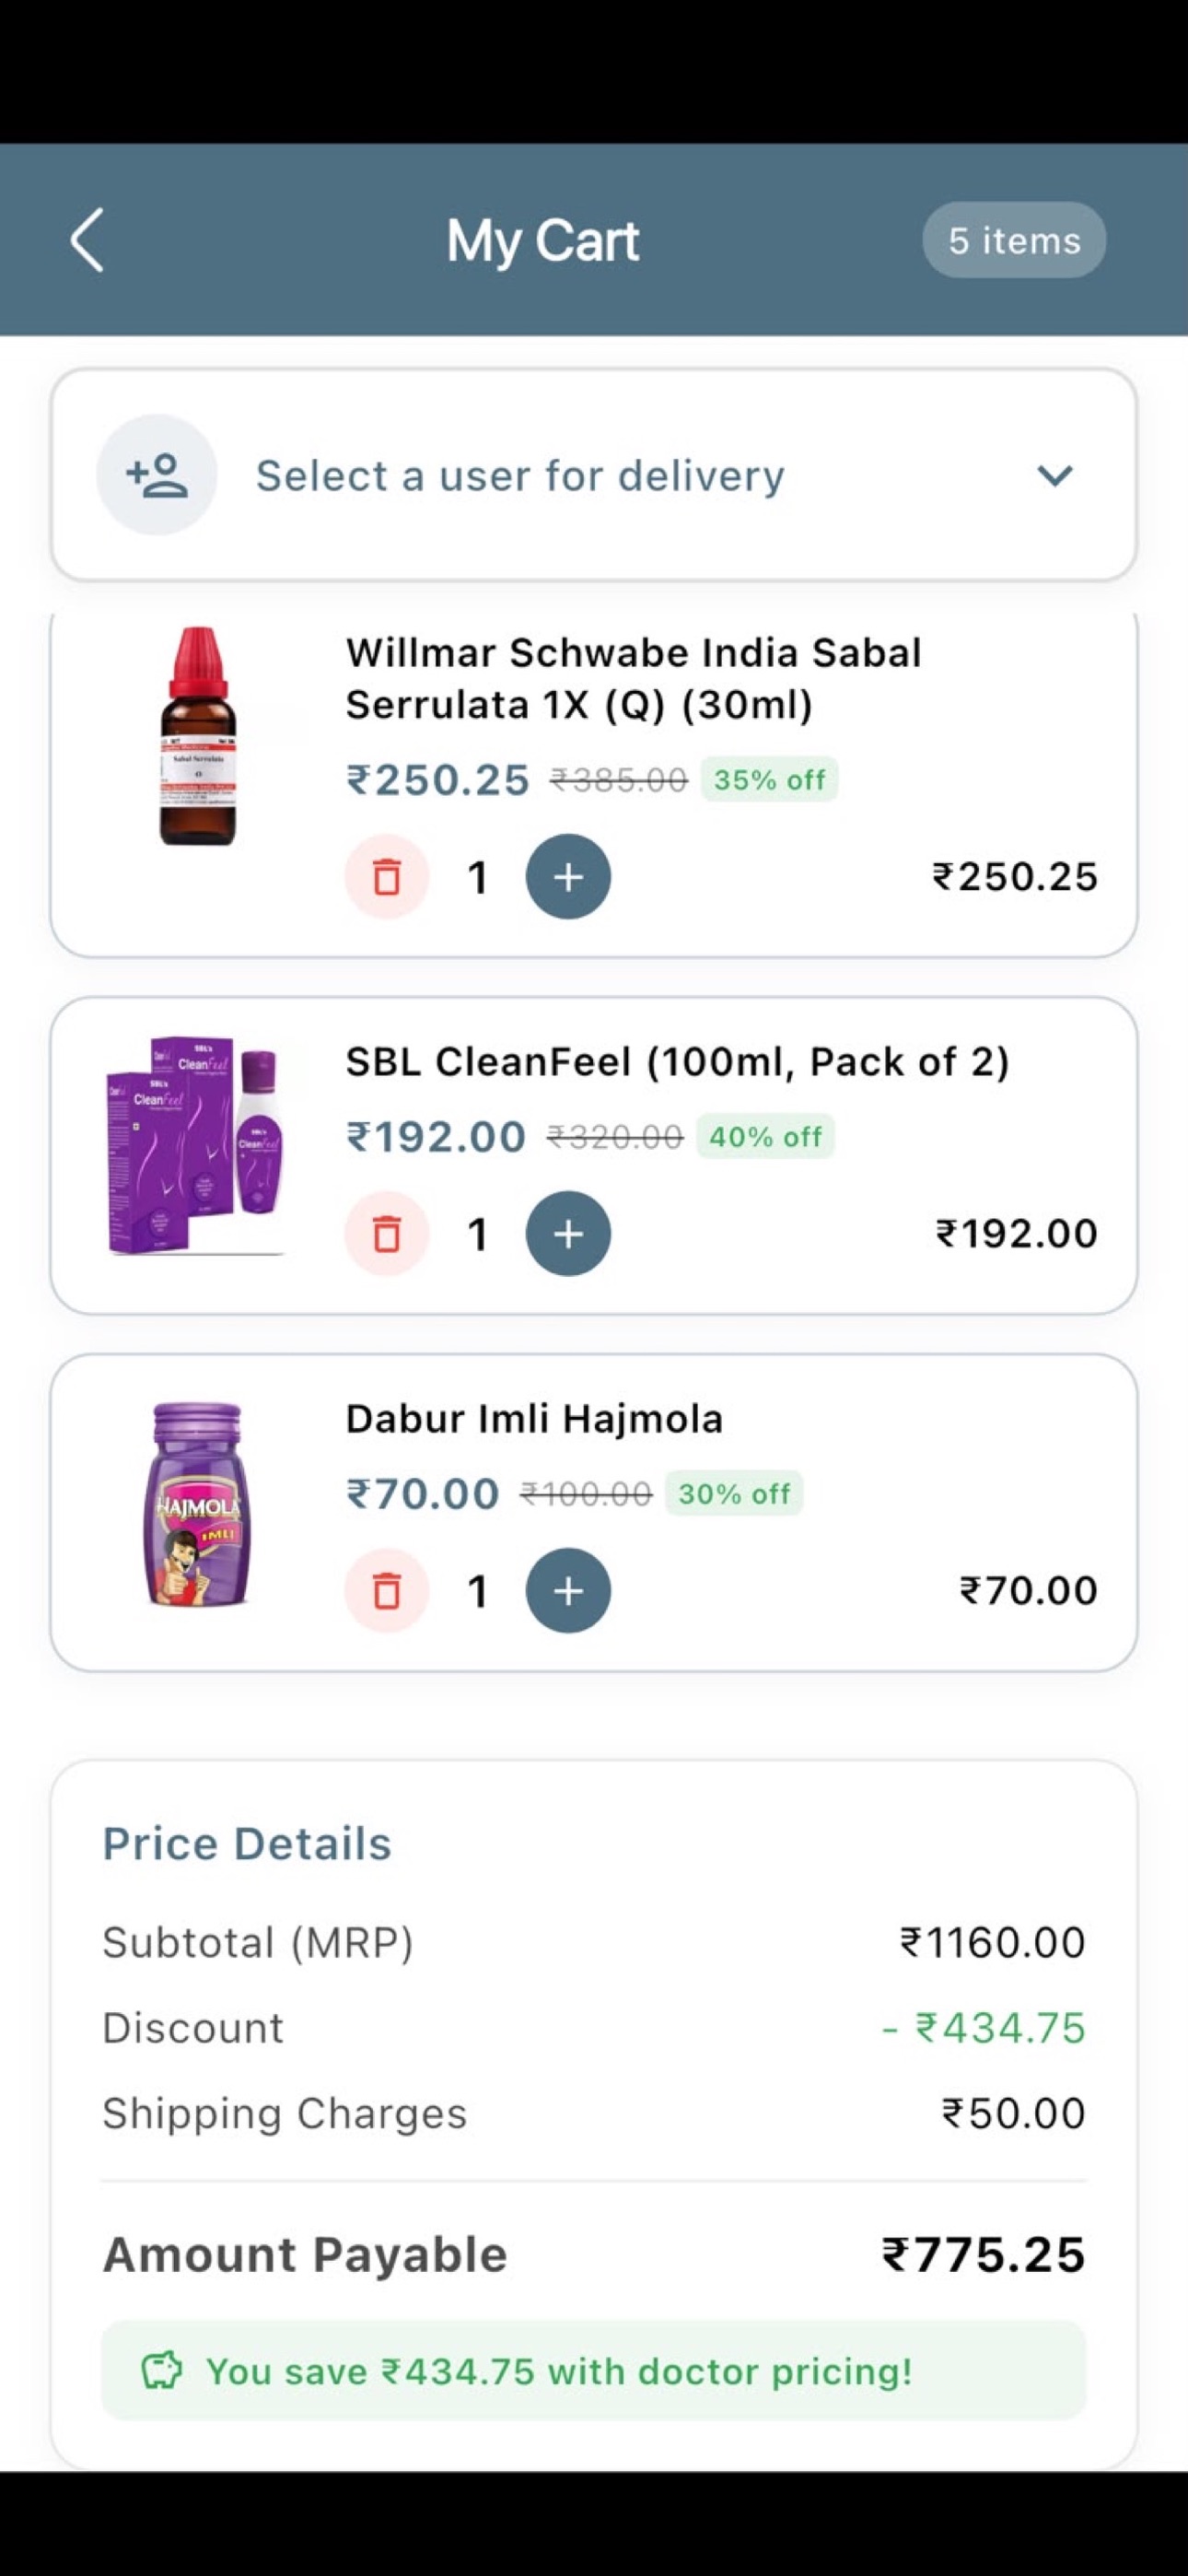
Task: Tap the piggy bank savings icon
Action: [161, 2371]
